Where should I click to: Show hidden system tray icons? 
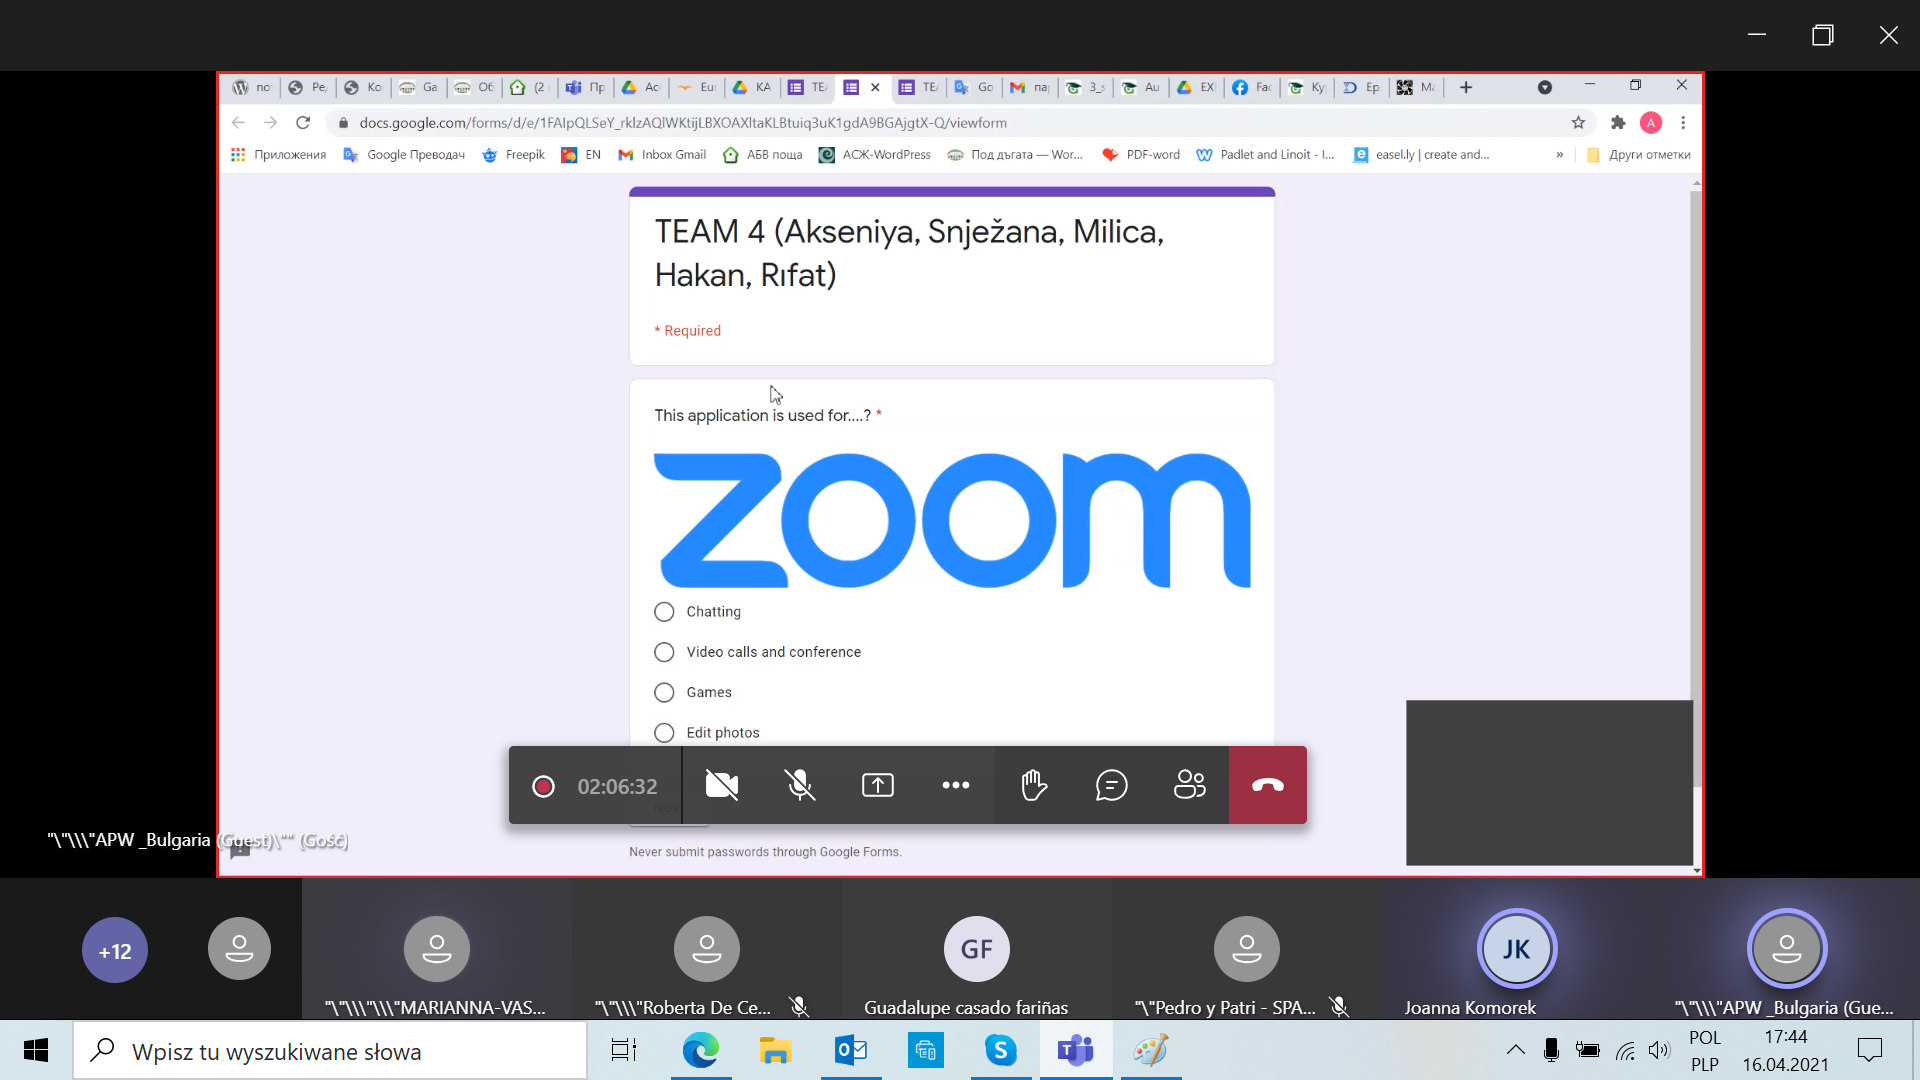[x=1516, y=1050]
